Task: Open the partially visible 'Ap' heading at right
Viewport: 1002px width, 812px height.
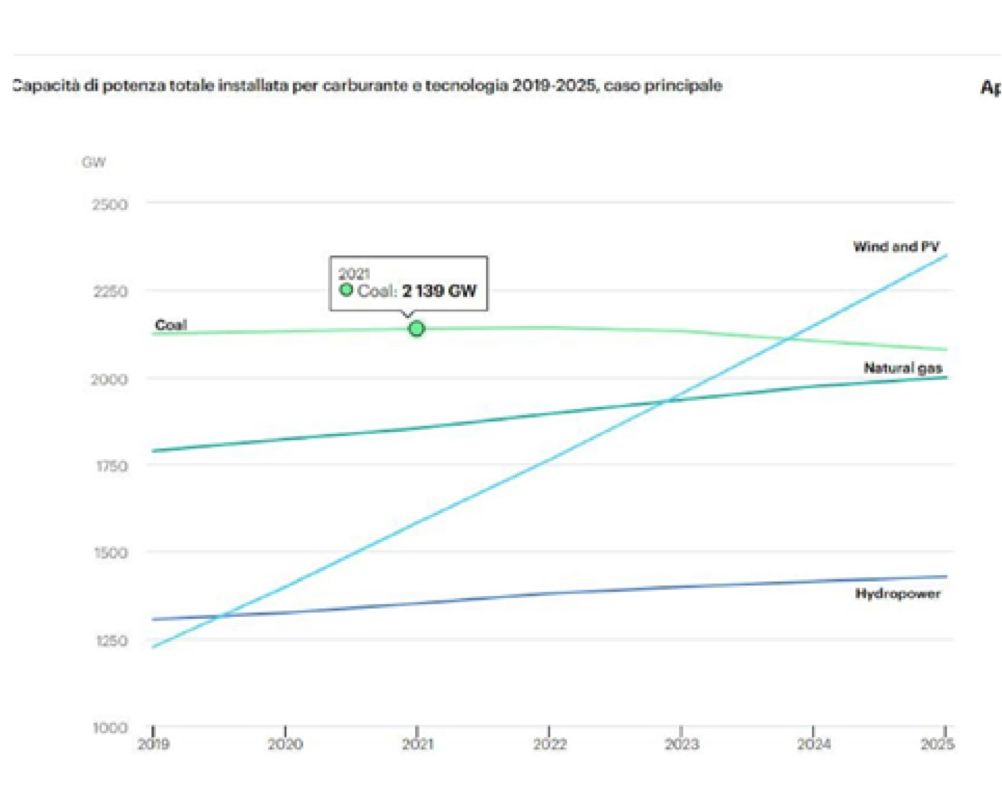Action: click(990, 87)
